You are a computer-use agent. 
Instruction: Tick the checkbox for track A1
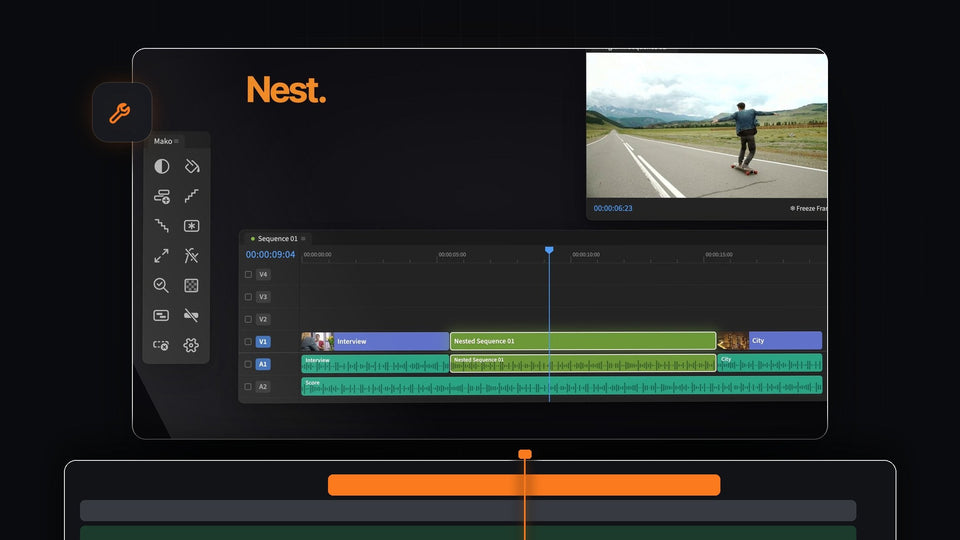click(248, 364)
